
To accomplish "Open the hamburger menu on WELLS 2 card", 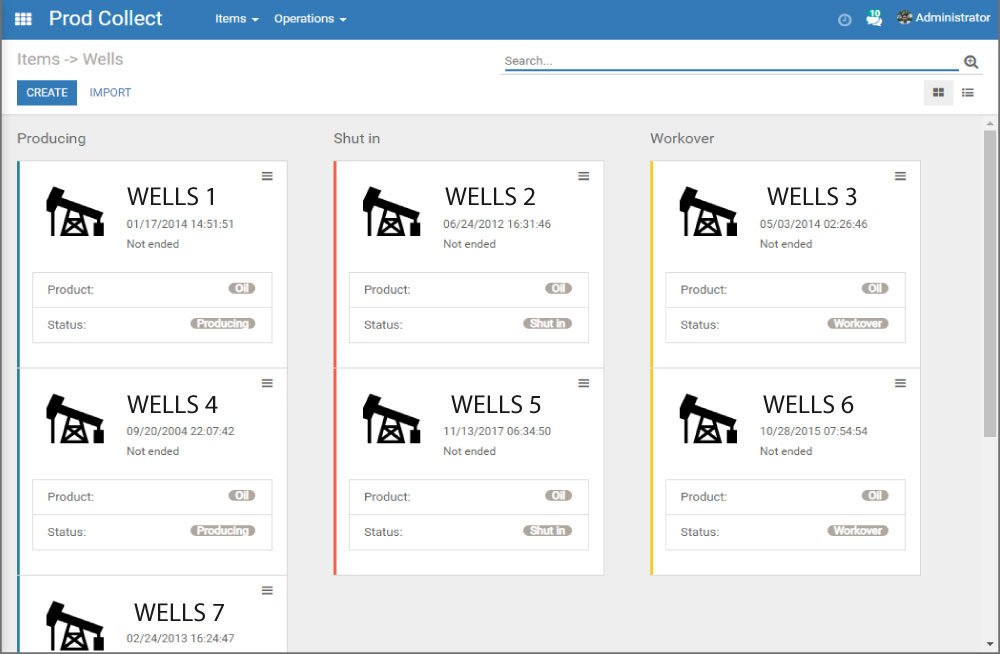I will point(584,176).
